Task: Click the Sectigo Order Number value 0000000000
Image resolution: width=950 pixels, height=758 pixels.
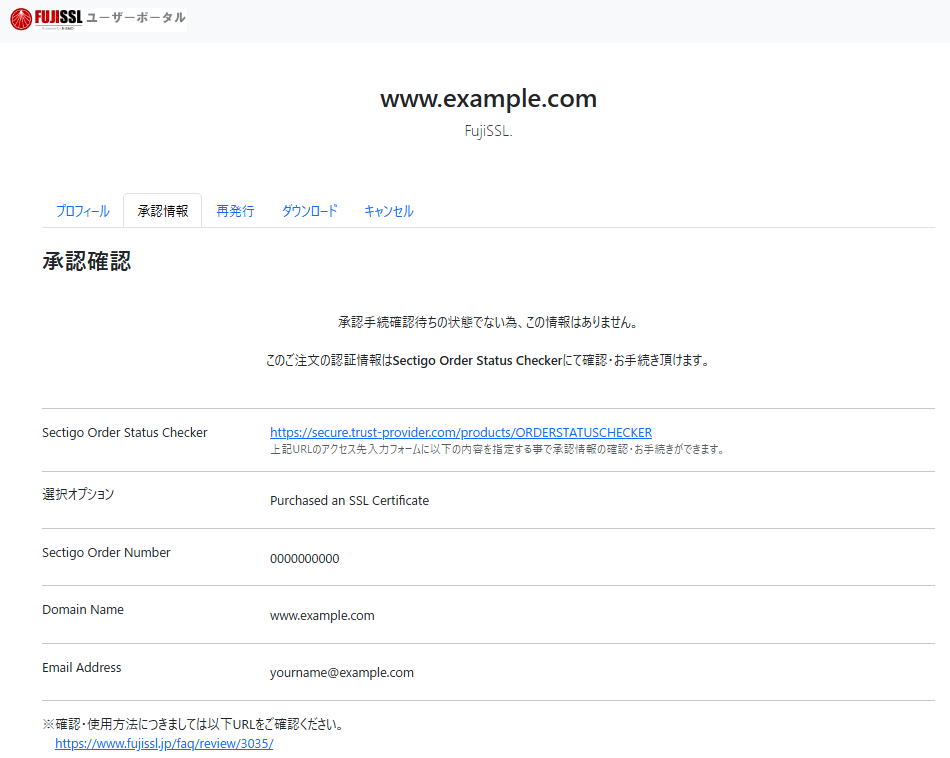Action: [303, 558]
